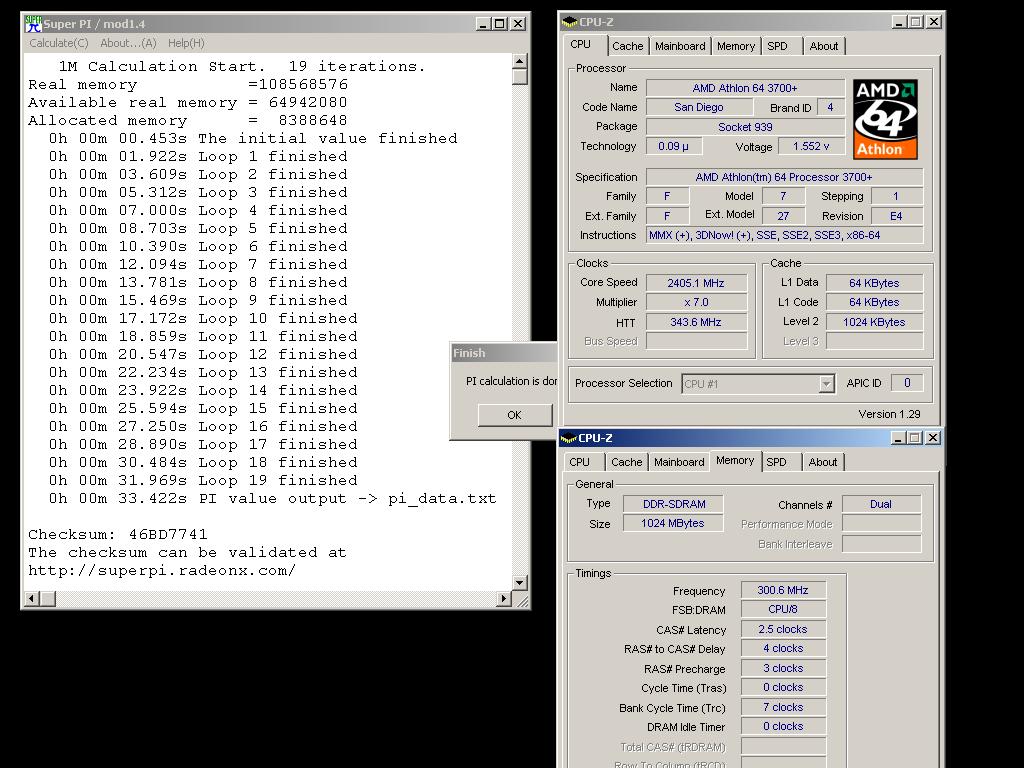Click the upper CPU-Z window title icon
This screenshot has width=1024, height=768.
click(569, 22)
